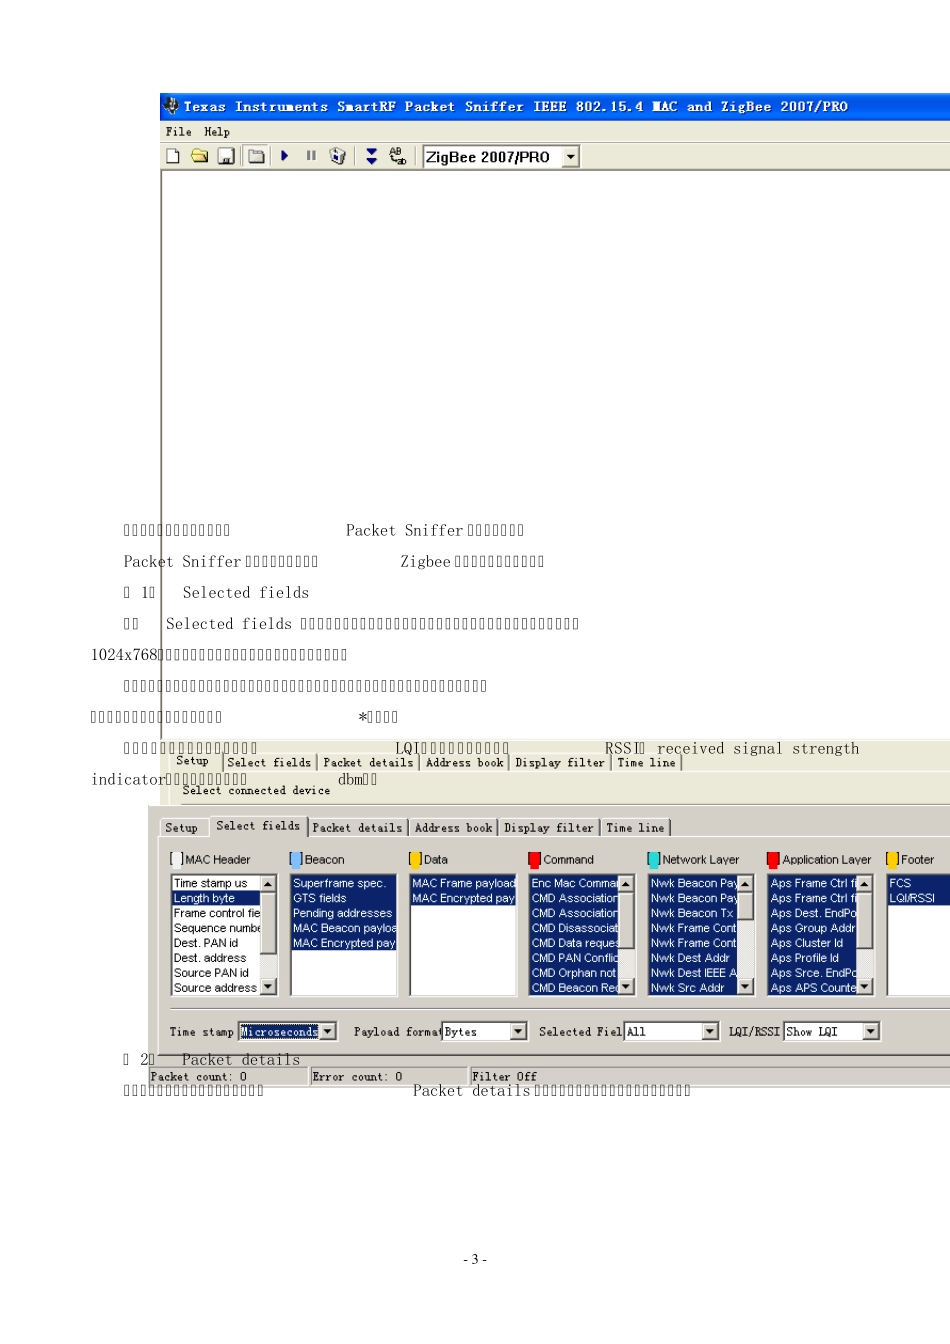Open the File menu
Screen dimensions: 950x1344
pyautogui.click(x=179, y=132)
